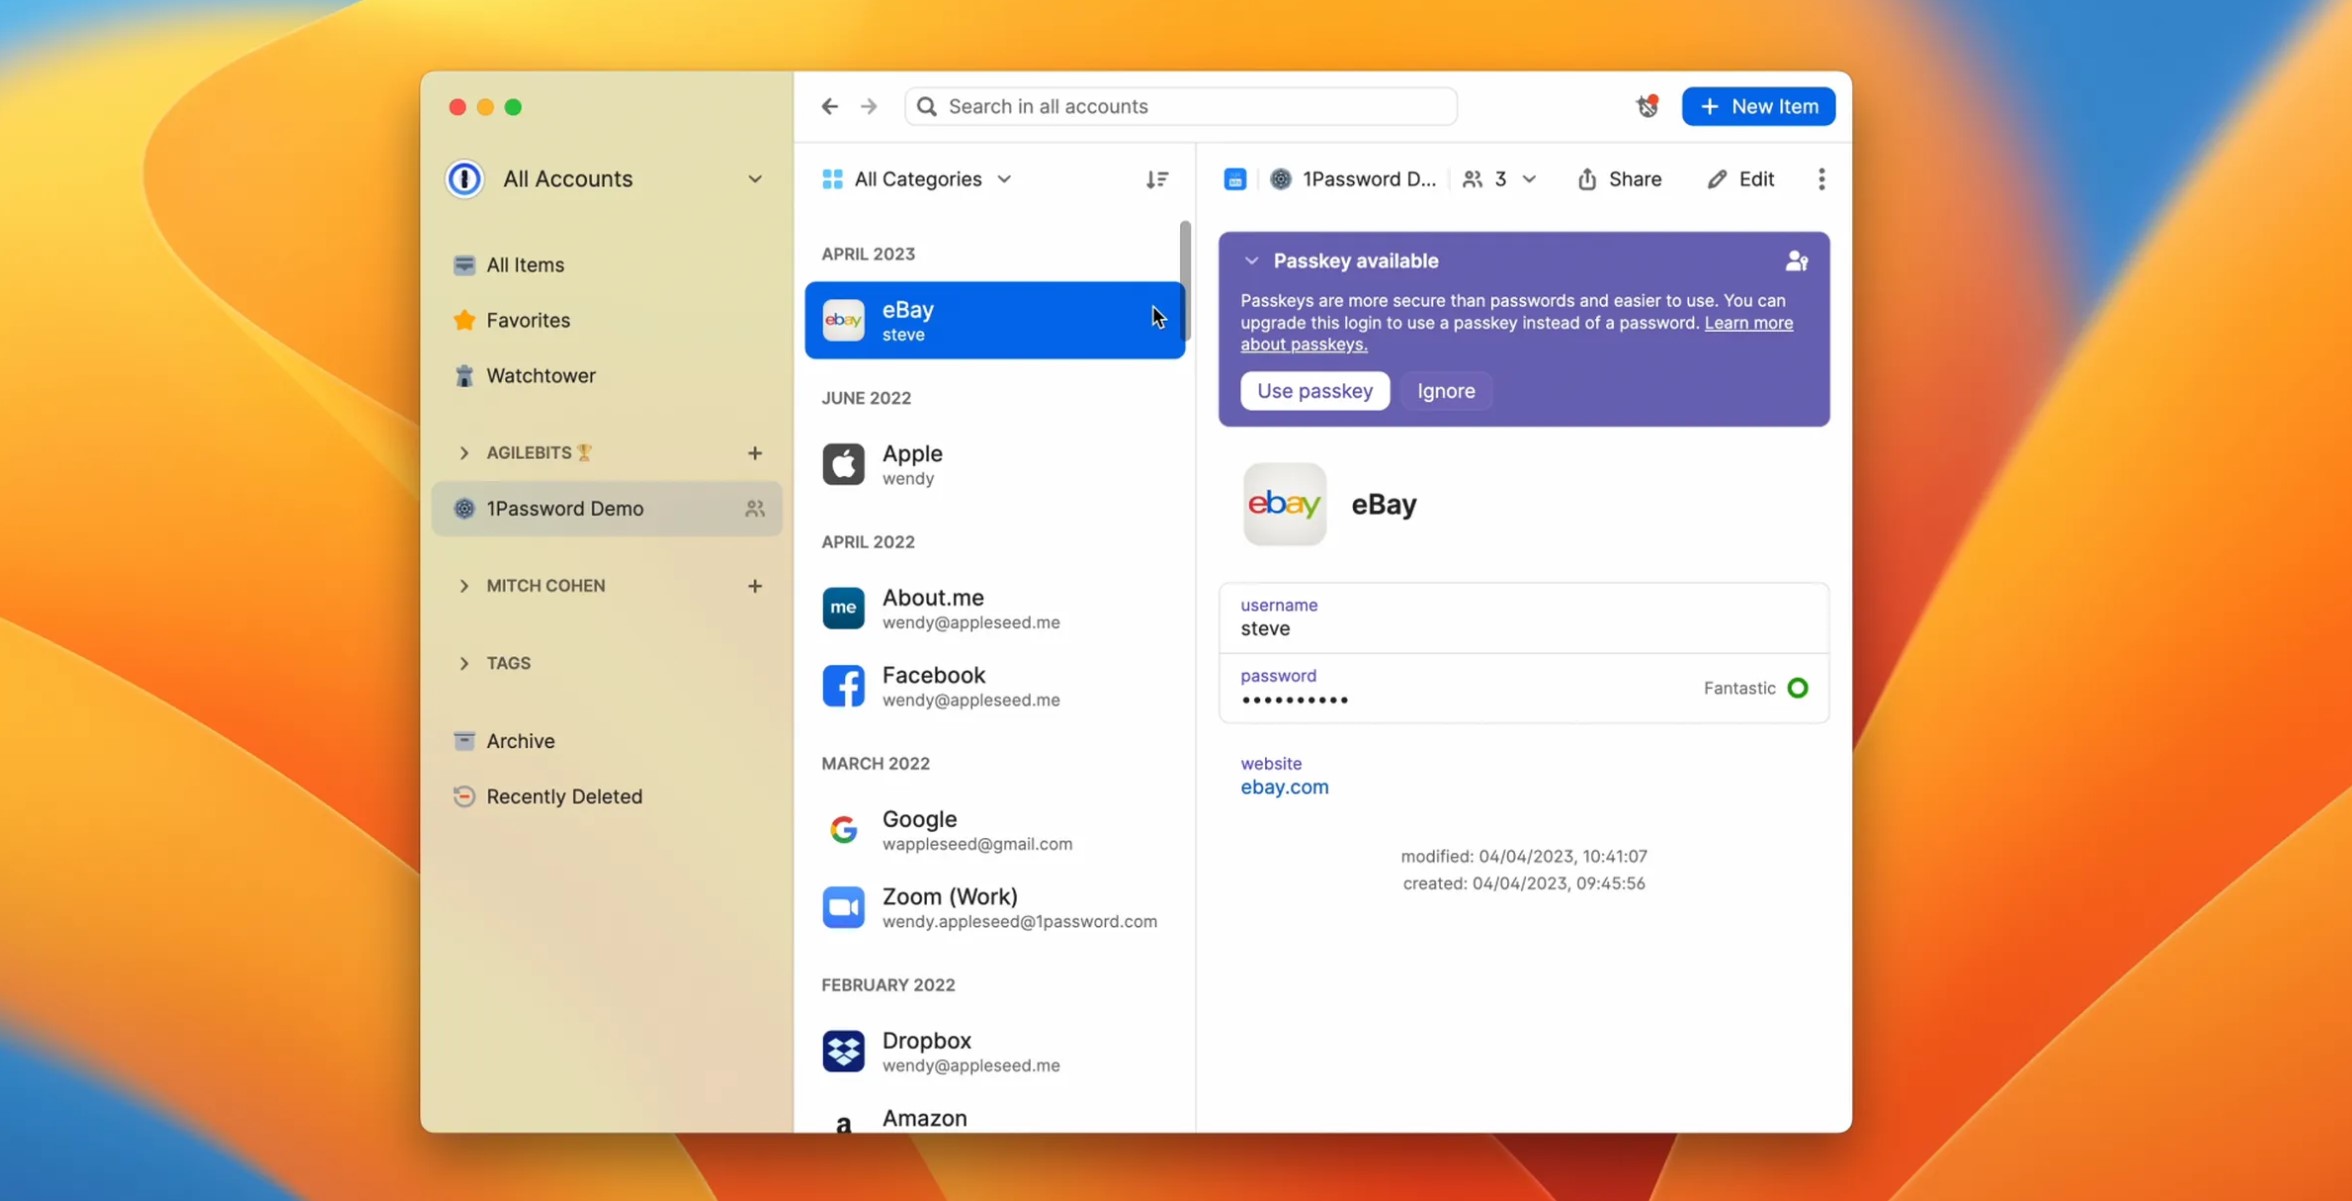Click the Fantastic password strength indicator
This screenshot has width=2352, height=1201.
point(1755,688)
